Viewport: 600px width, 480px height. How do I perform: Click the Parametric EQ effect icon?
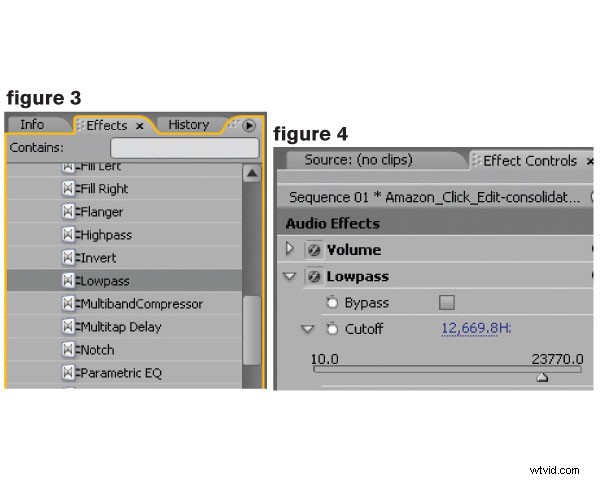tap(68, 372)
